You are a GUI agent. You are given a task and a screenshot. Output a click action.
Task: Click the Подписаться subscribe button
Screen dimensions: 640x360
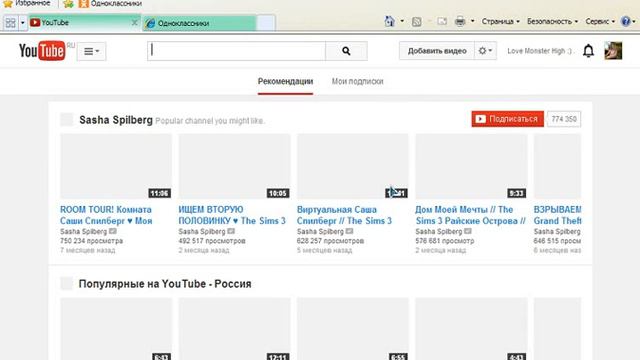(507, 119)
